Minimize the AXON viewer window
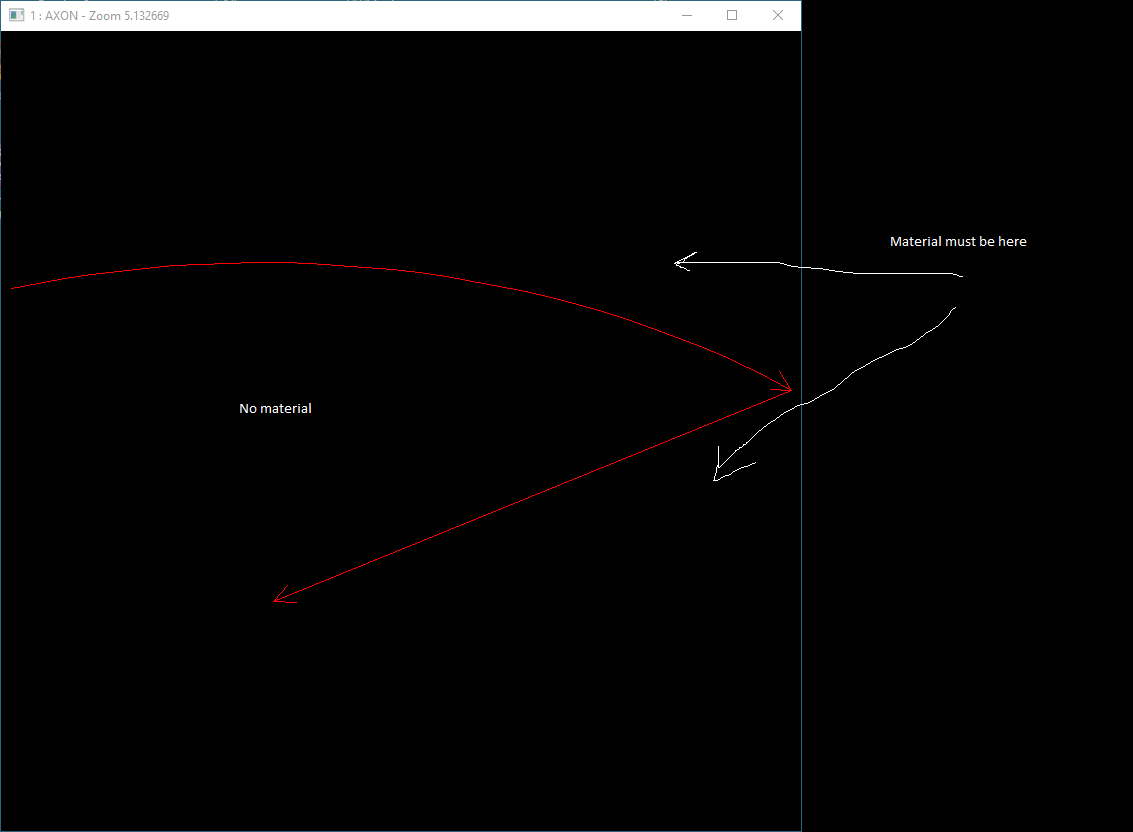1133x832 pixels. tap(687, 16)
